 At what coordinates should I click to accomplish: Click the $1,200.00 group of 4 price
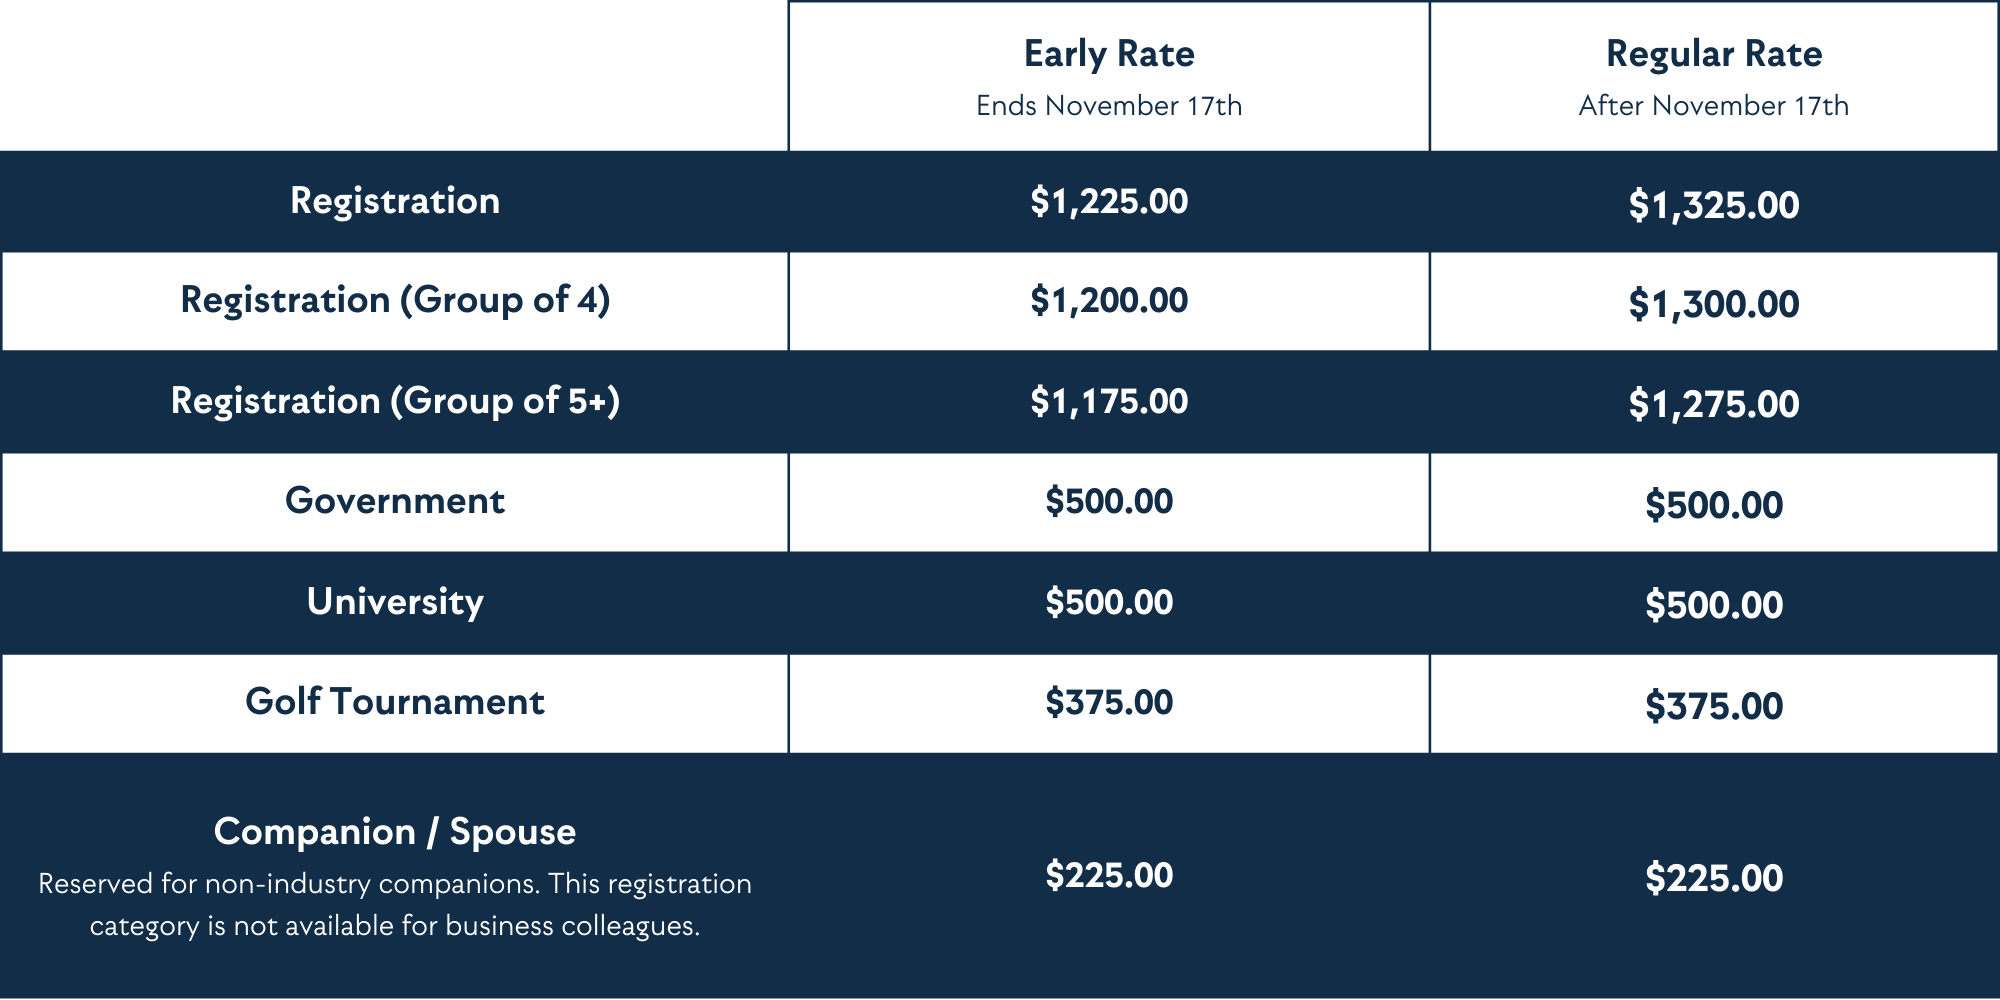pyautogui.click(x=1109, y=301)
